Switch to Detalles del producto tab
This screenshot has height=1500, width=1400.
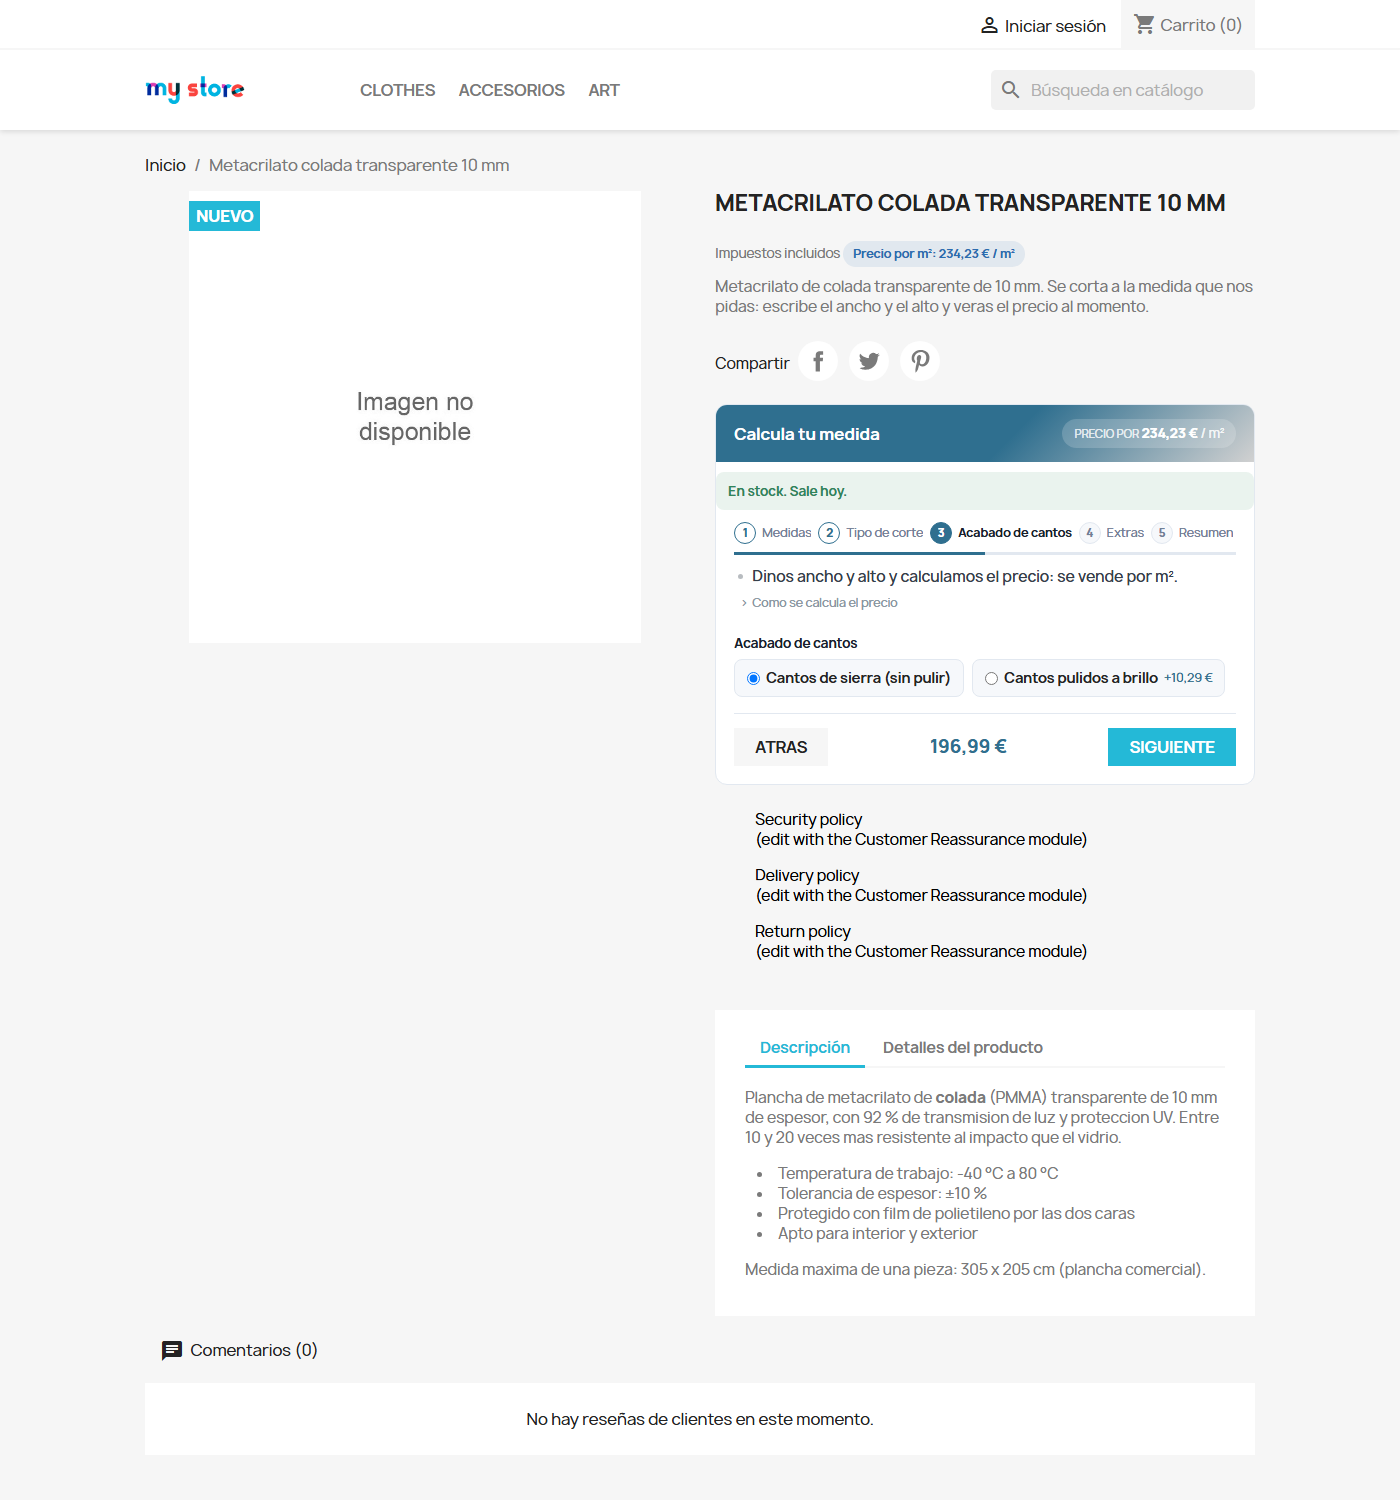963,1047
